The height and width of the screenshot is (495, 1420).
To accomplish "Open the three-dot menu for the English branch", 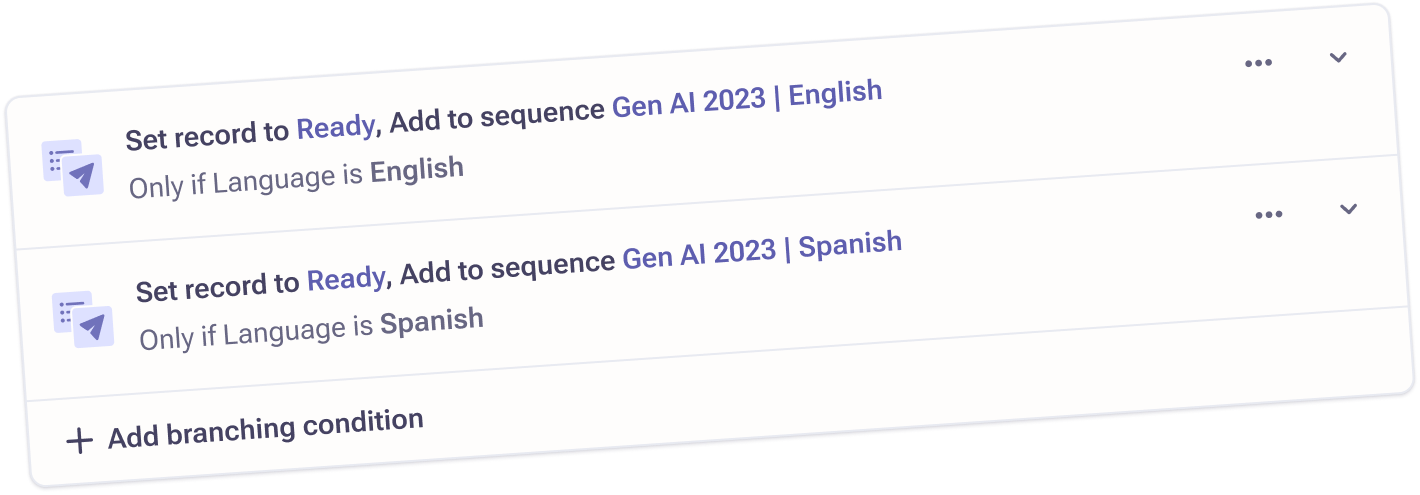I will [x=1258, y=63].
